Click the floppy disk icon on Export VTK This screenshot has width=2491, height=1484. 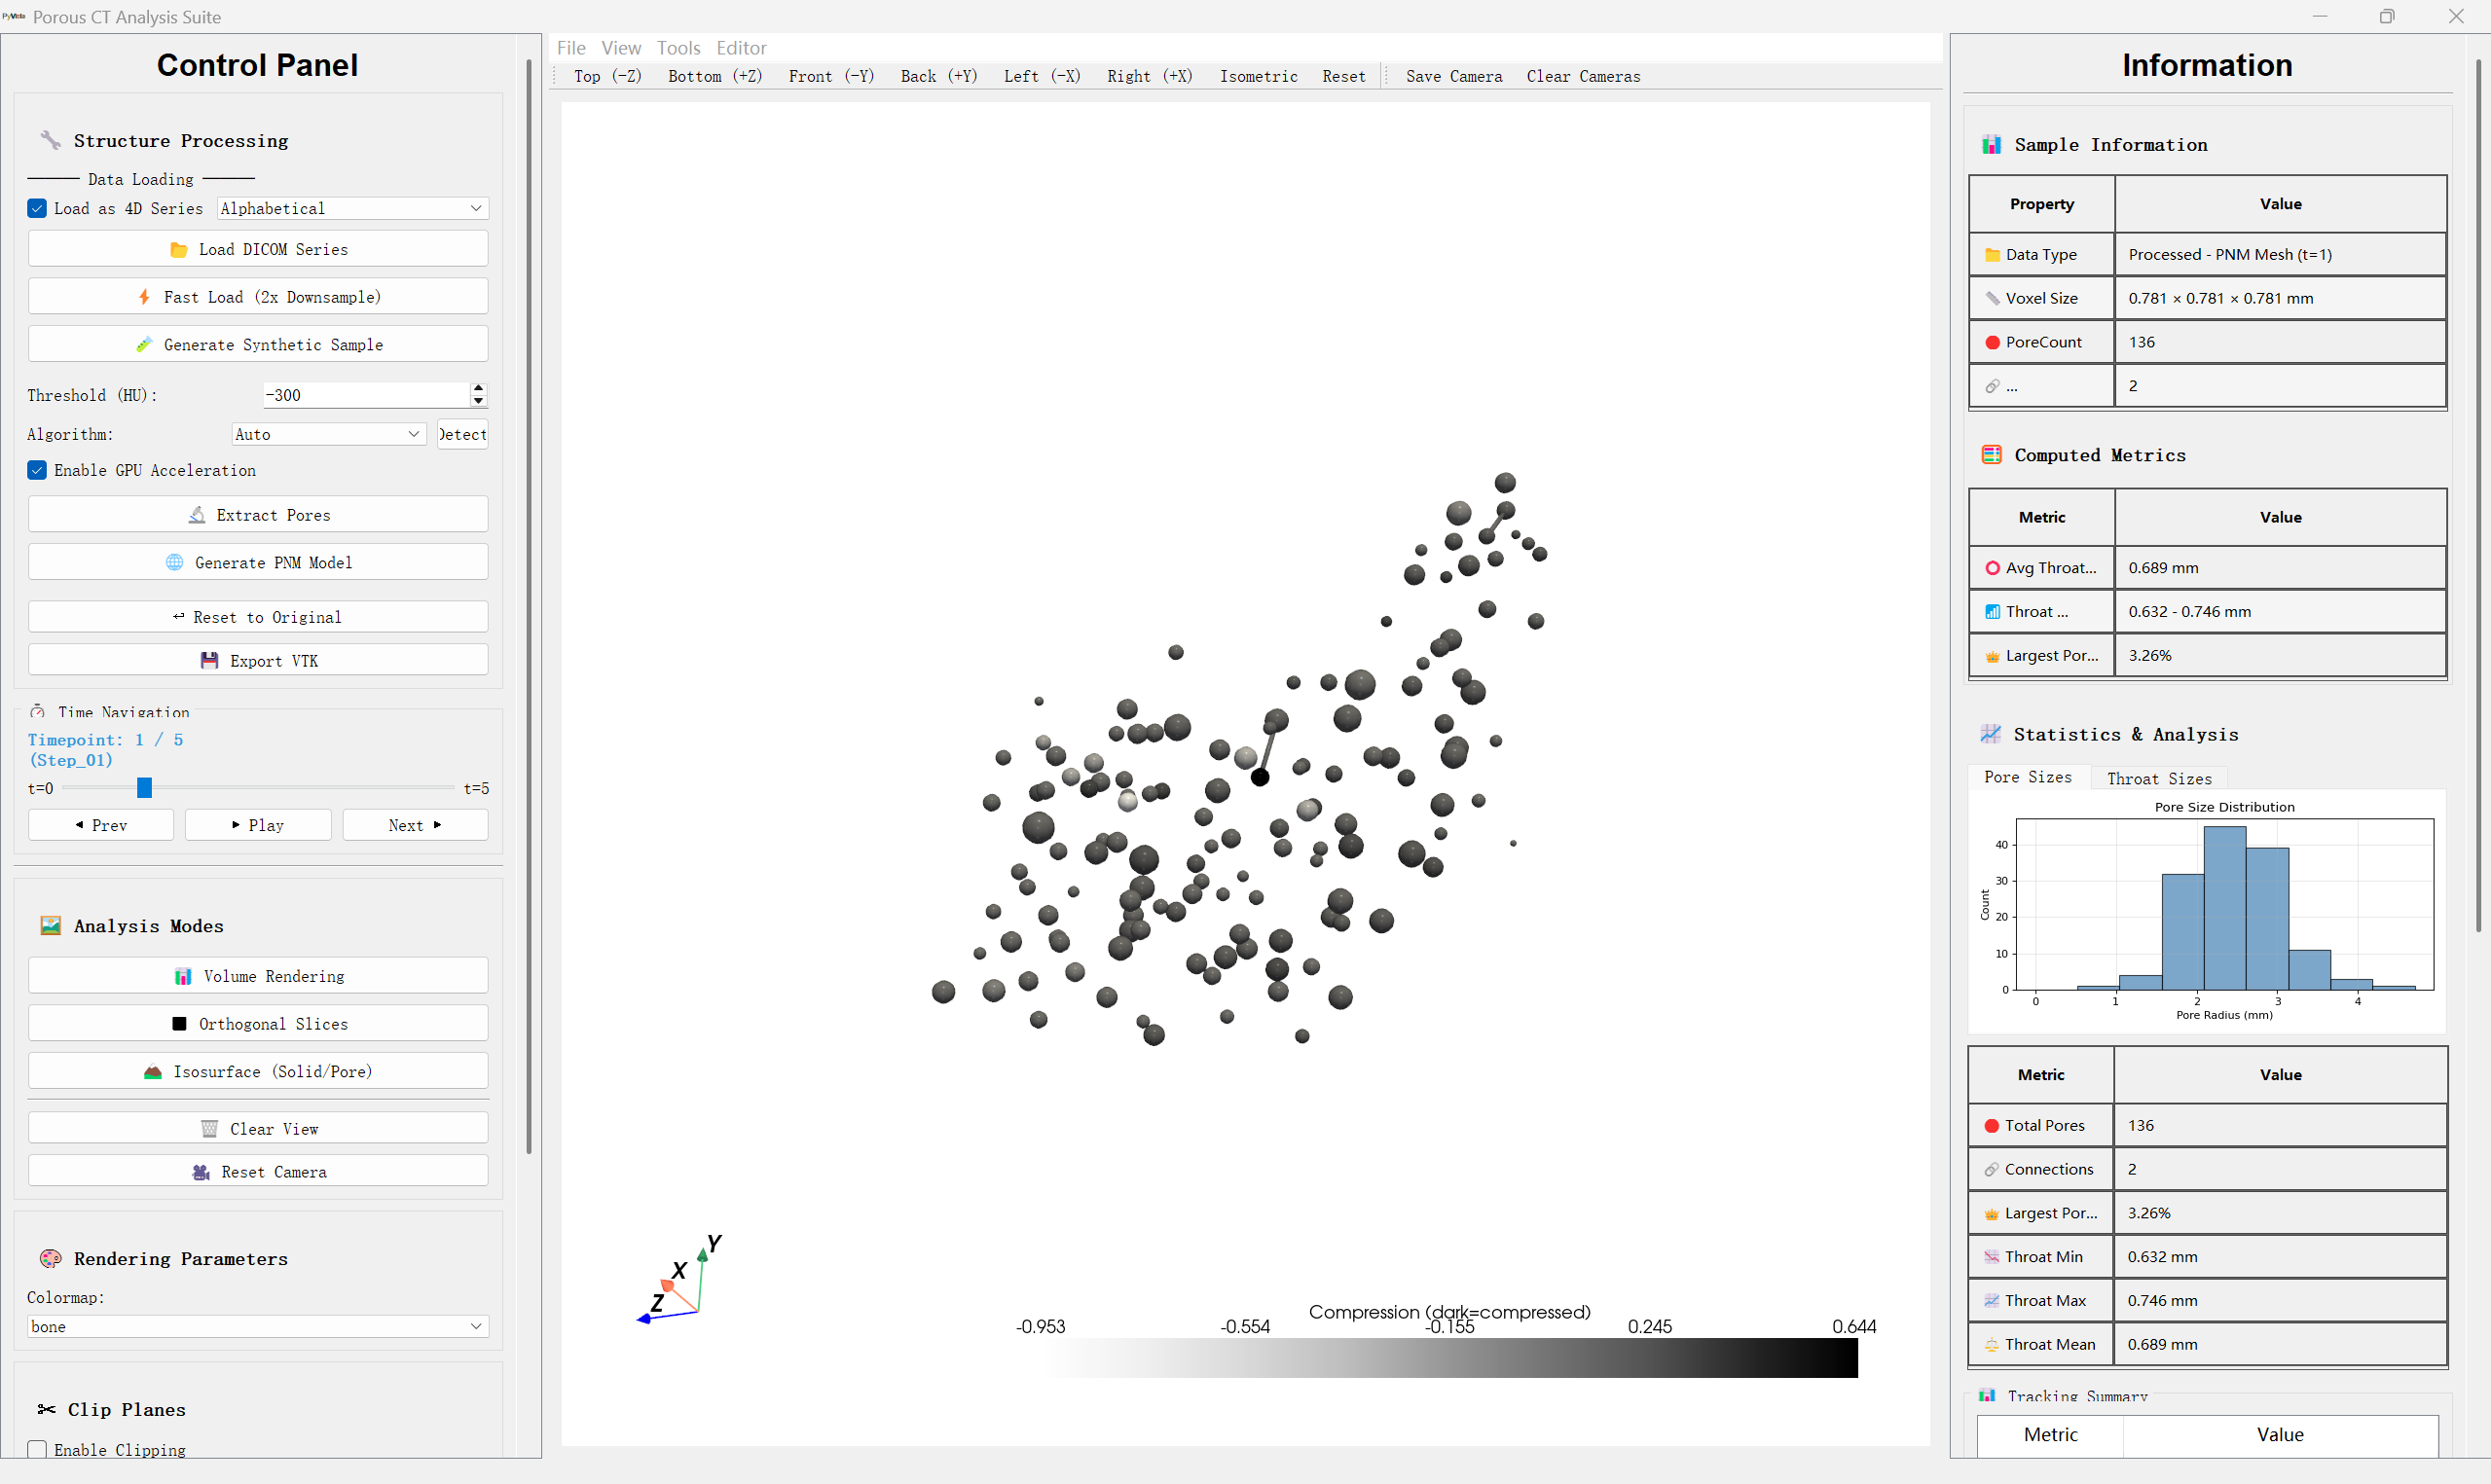[x=209, y=661]
